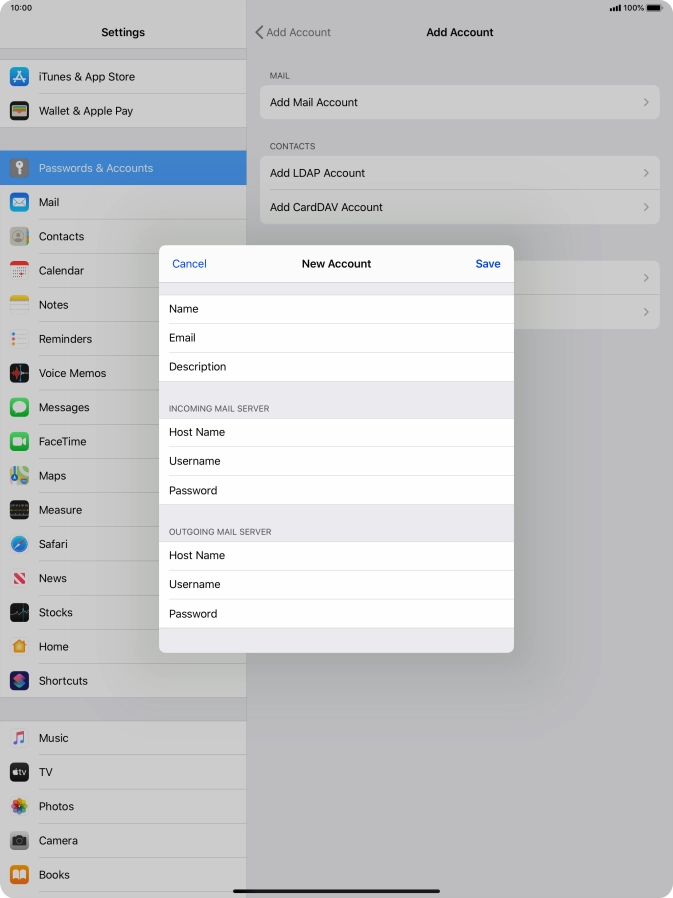Viewport: 673px width, 898px height.
Task: Open Add LDAP Account row chevron
Action: tap(646, 173)
